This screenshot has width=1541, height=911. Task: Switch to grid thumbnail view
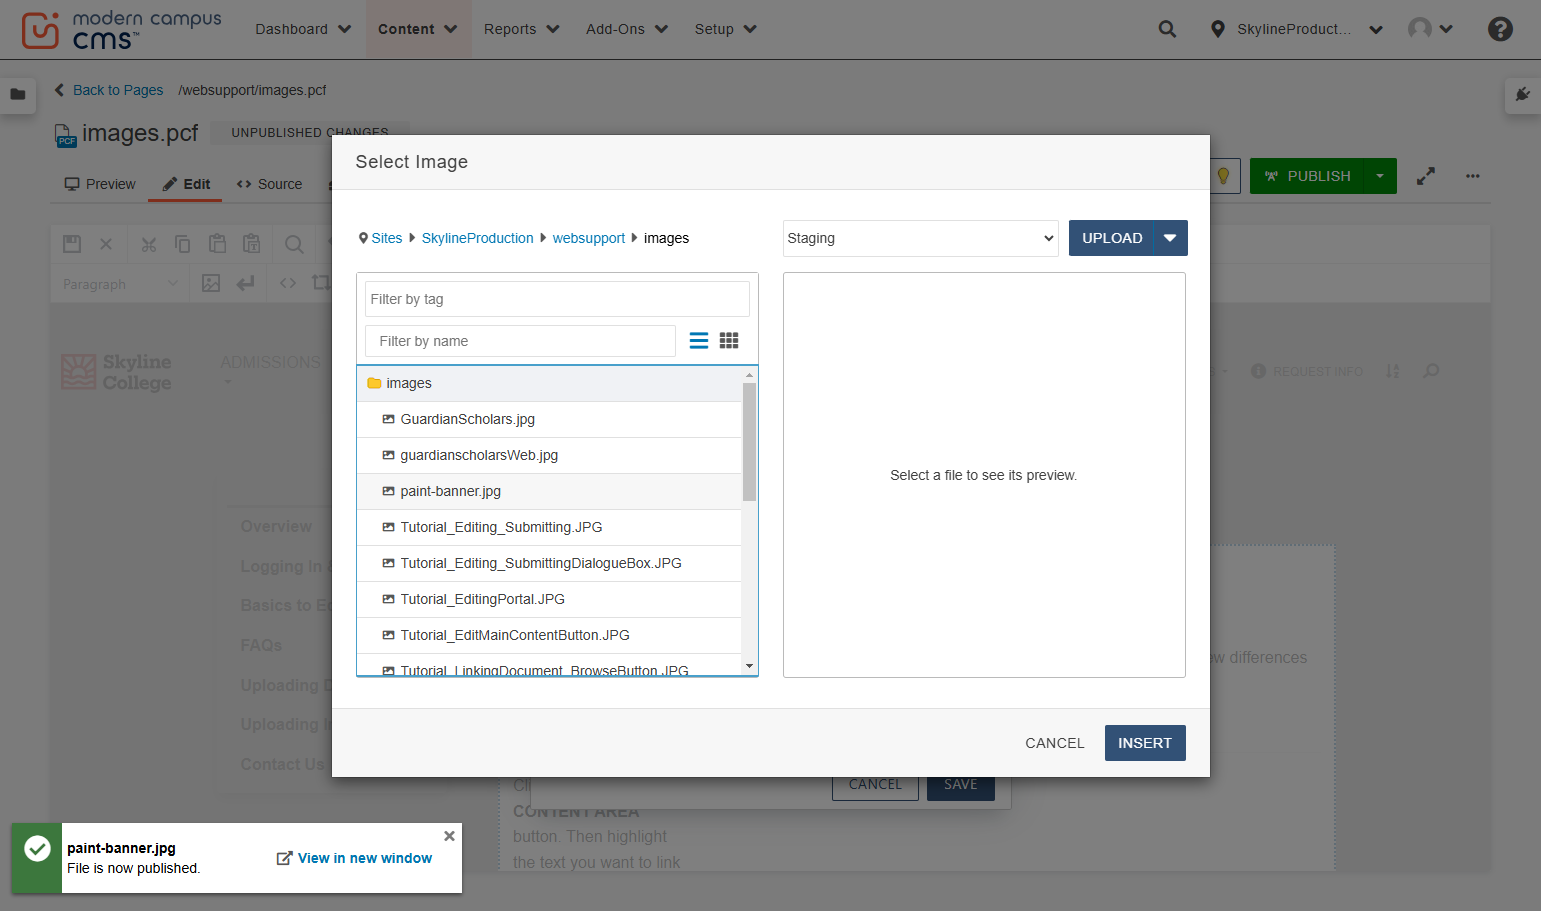729,341
